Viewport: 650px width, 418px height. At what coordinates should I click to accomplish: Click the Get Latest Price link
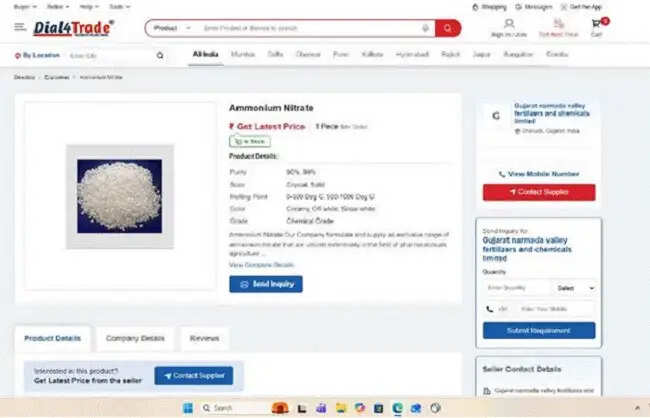click(267, 126)
